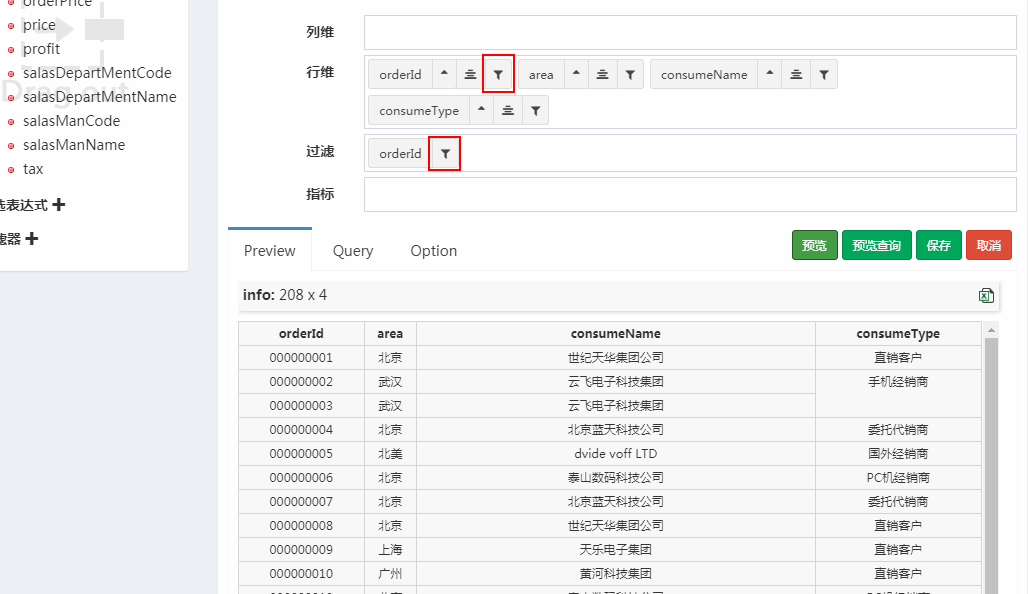Open the filter for the consumeName dimension

pyautogui.click(x=824, y=74)
